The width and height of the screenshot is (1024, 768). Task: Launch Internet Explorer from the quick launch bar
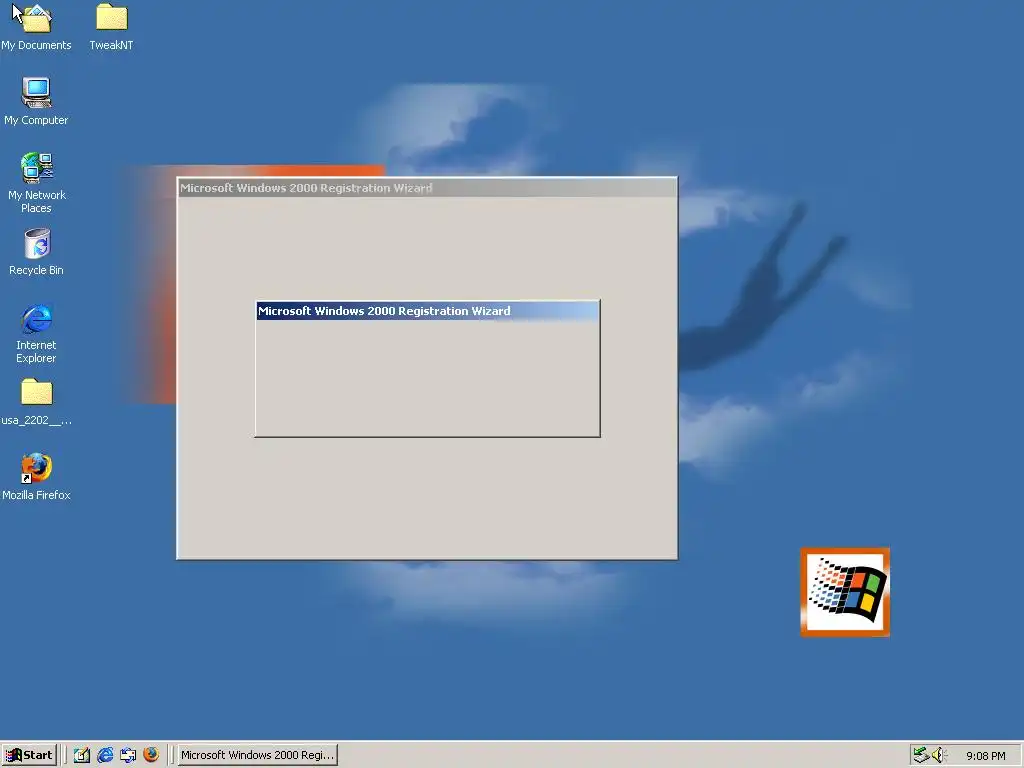105,755
